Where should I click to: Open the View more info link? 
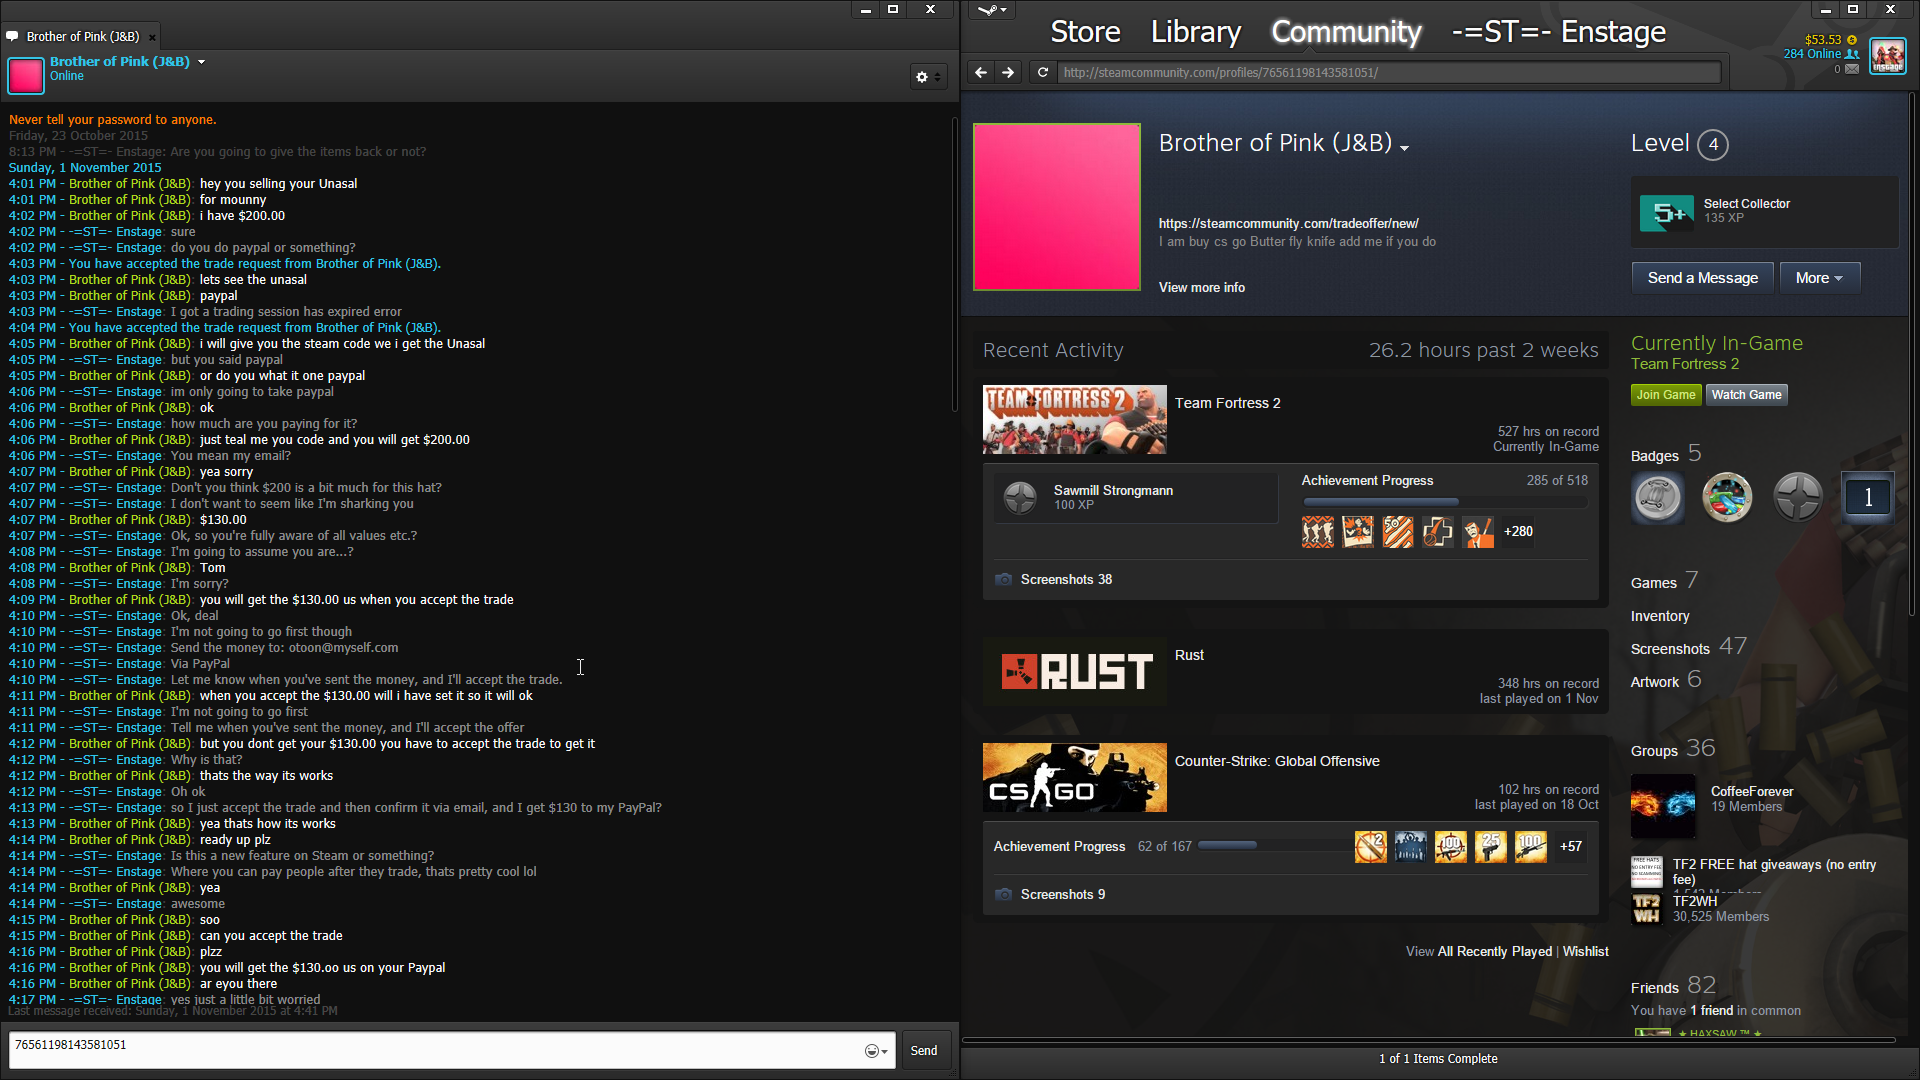coord(1201,288)
